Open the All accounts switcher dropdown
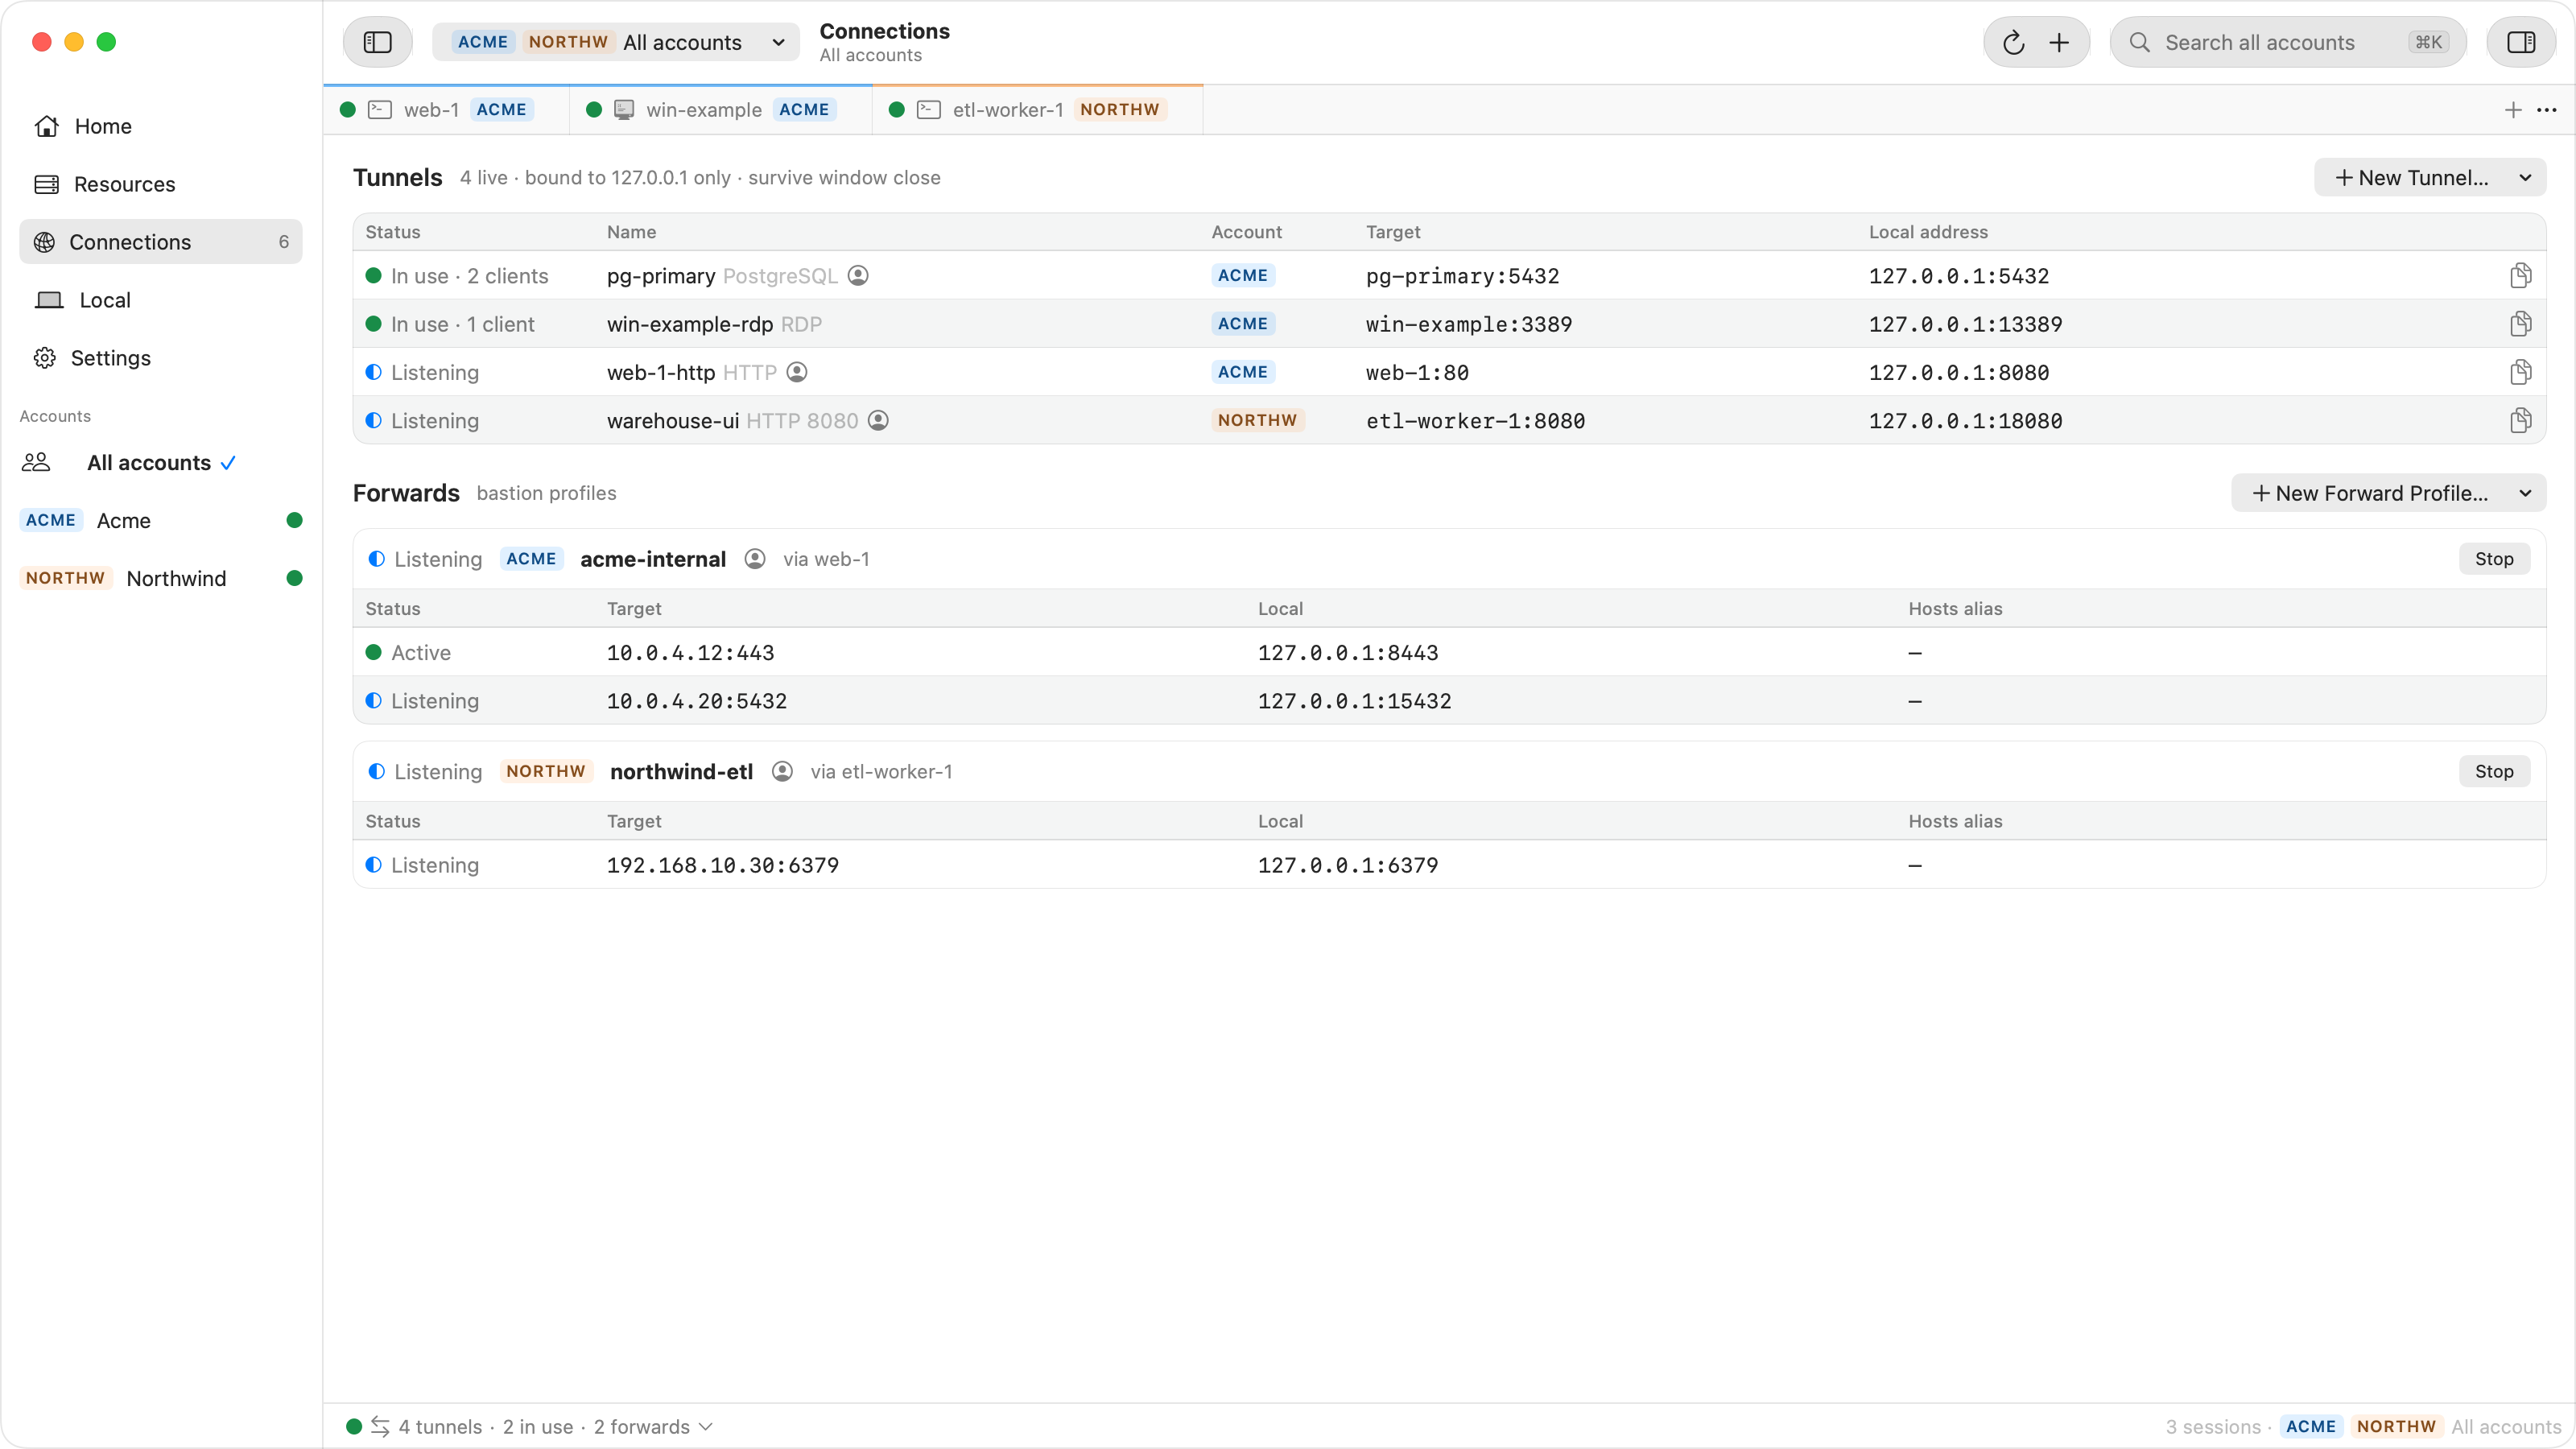2576x1449 pixels. pos(616,42)
